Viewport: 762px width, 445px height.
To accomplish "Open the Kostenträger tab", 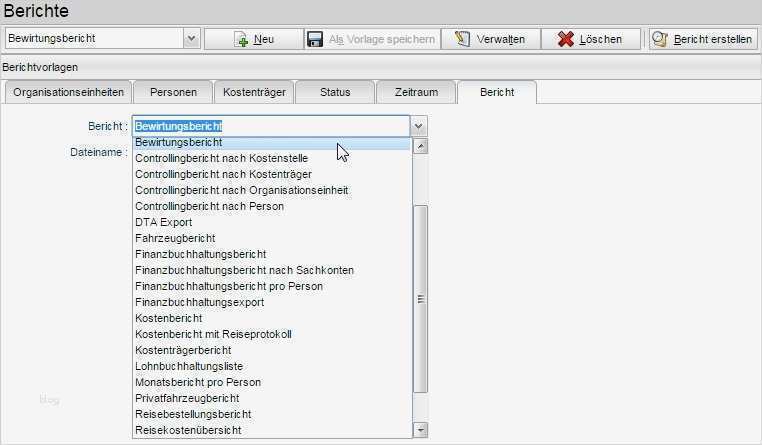I will (x=254, y=92).
